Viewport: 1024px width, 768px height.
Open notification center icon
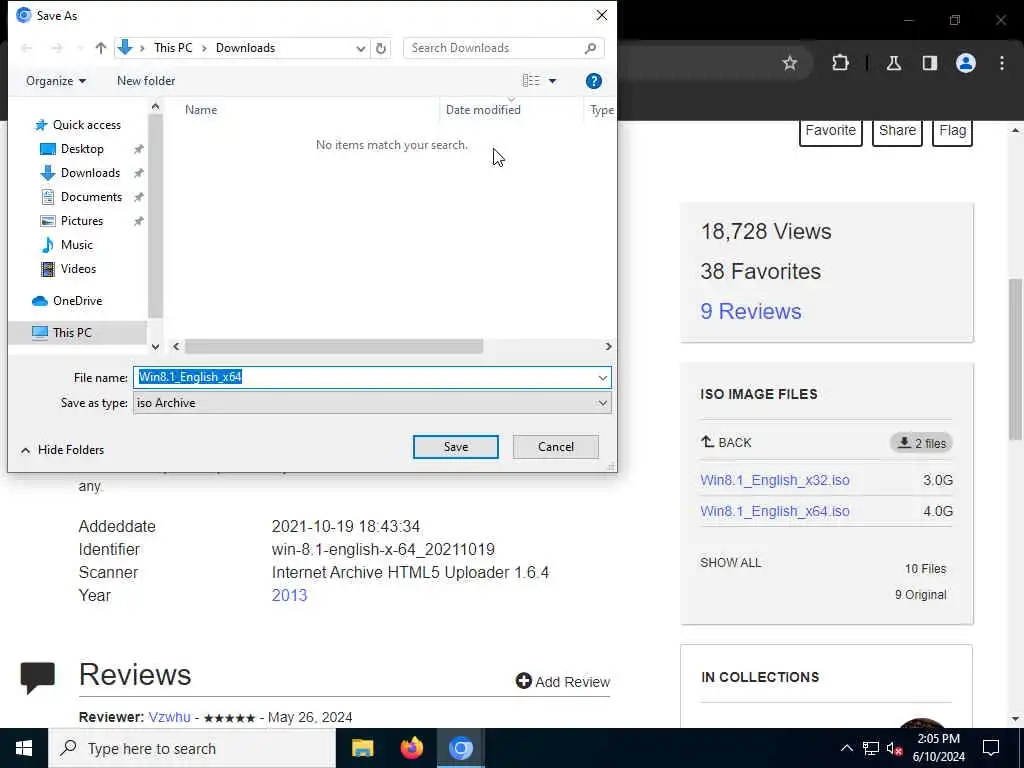point(991,748)
